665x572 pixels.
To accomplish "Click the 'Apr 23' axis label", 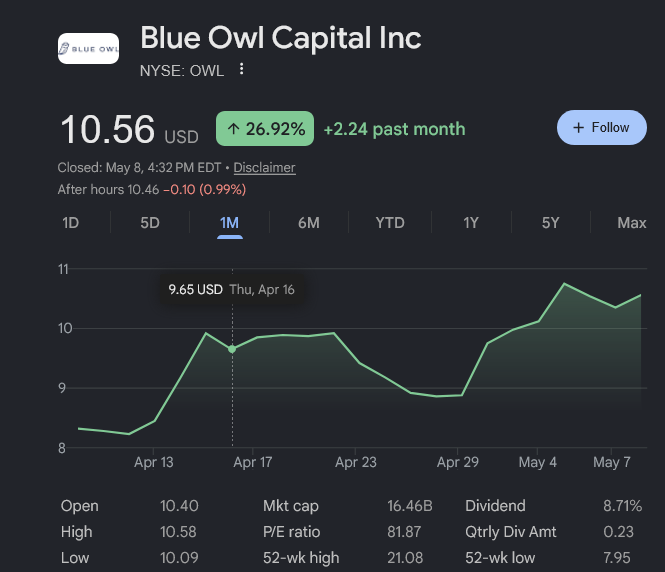I will [x=355, y=462].
